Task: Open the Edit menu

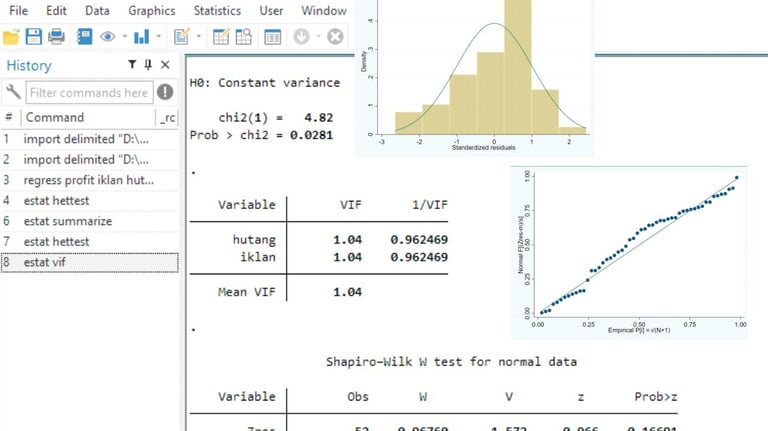Action: coord(56,10)
